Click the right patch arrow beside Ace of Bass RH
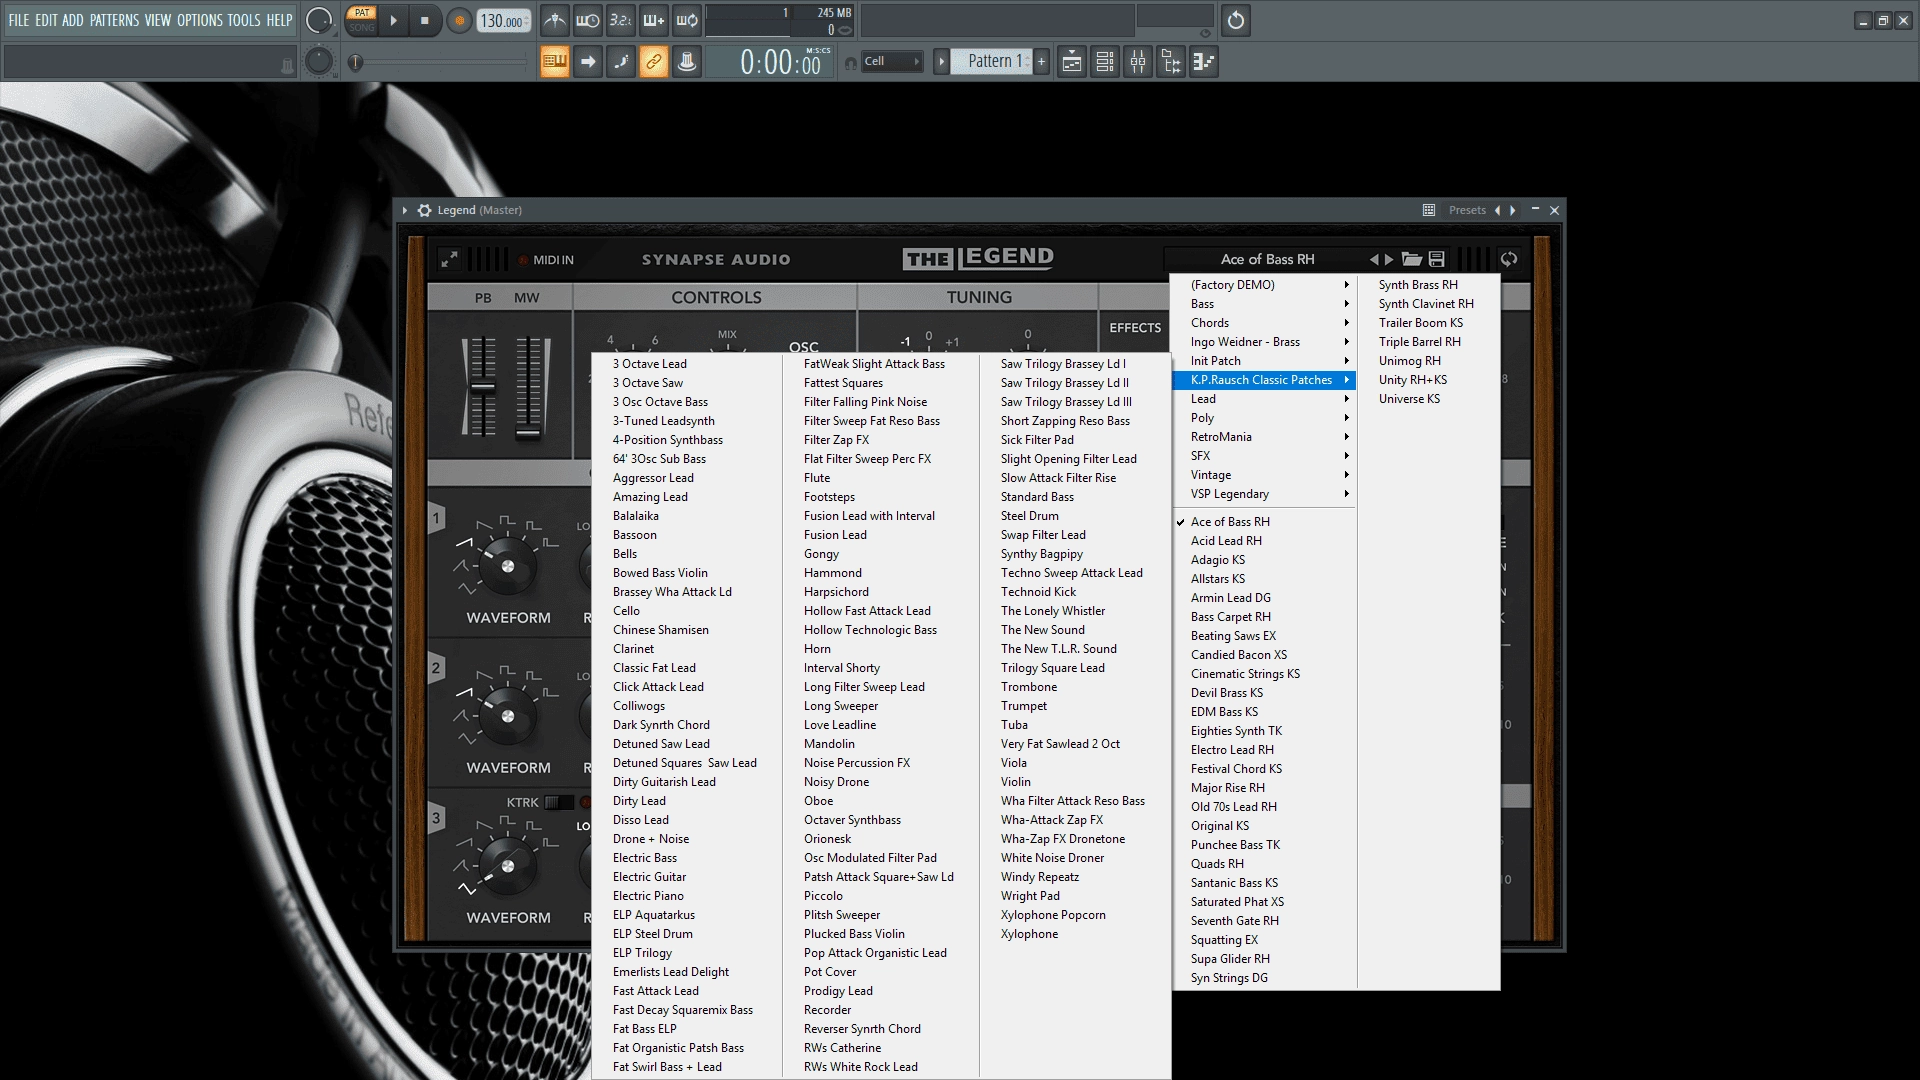Image resolution: width=1920 pixels, height=1080 pixels. [x=1389, y=259]
